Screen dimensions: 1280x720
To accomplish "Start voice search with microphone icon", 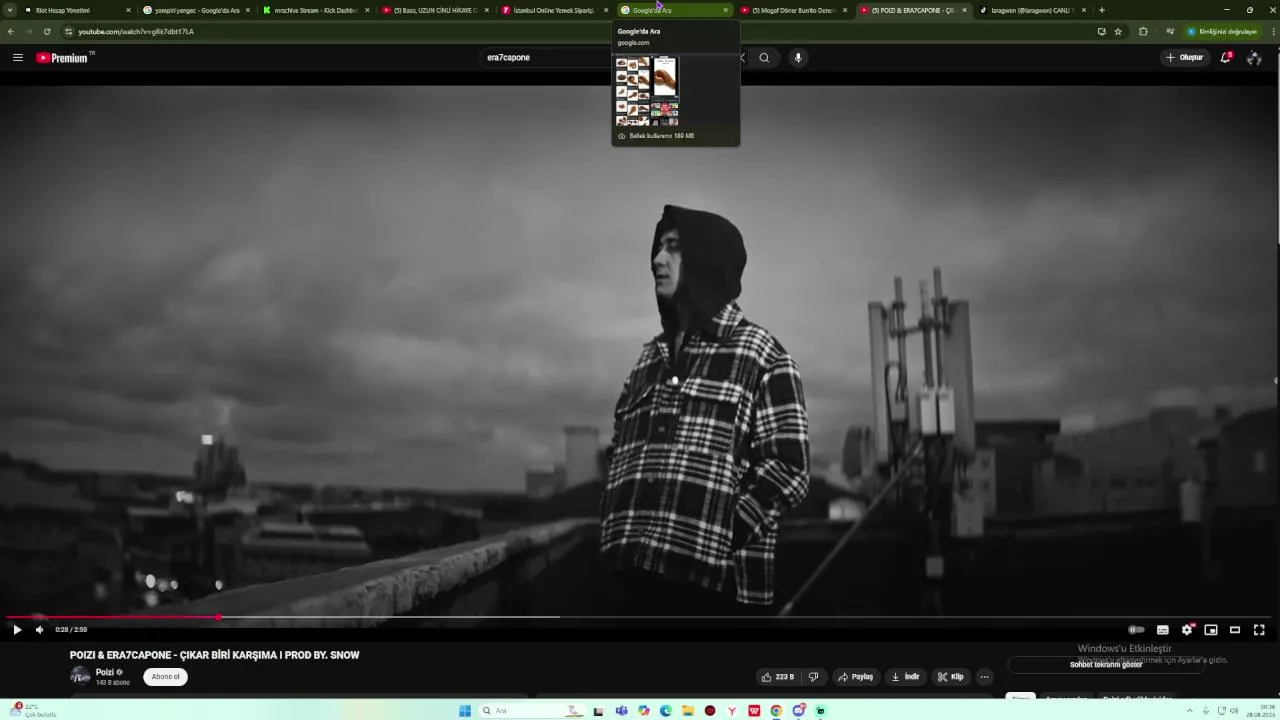I will click(x=798, y=57).
